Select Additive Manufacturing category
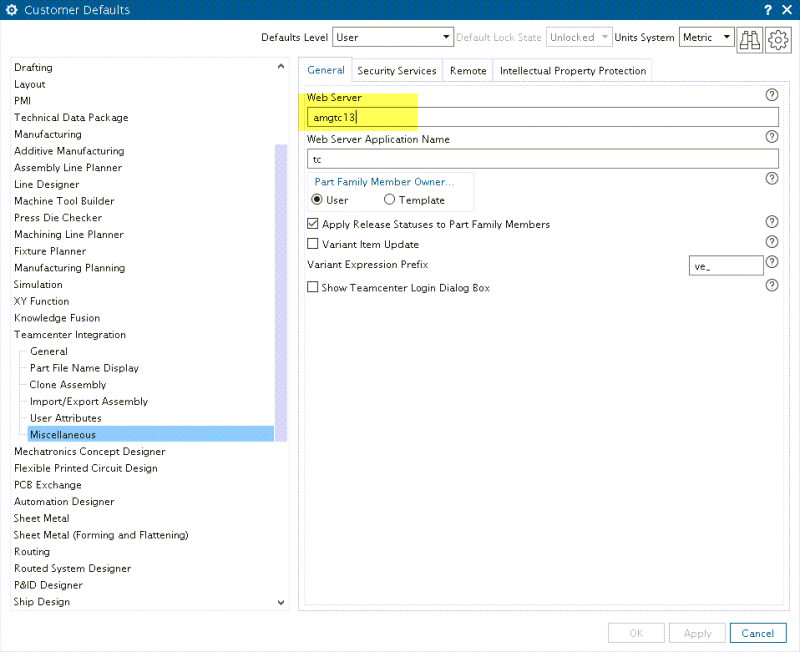Screen dimensions: 800x652 click(x=69, y=151)
